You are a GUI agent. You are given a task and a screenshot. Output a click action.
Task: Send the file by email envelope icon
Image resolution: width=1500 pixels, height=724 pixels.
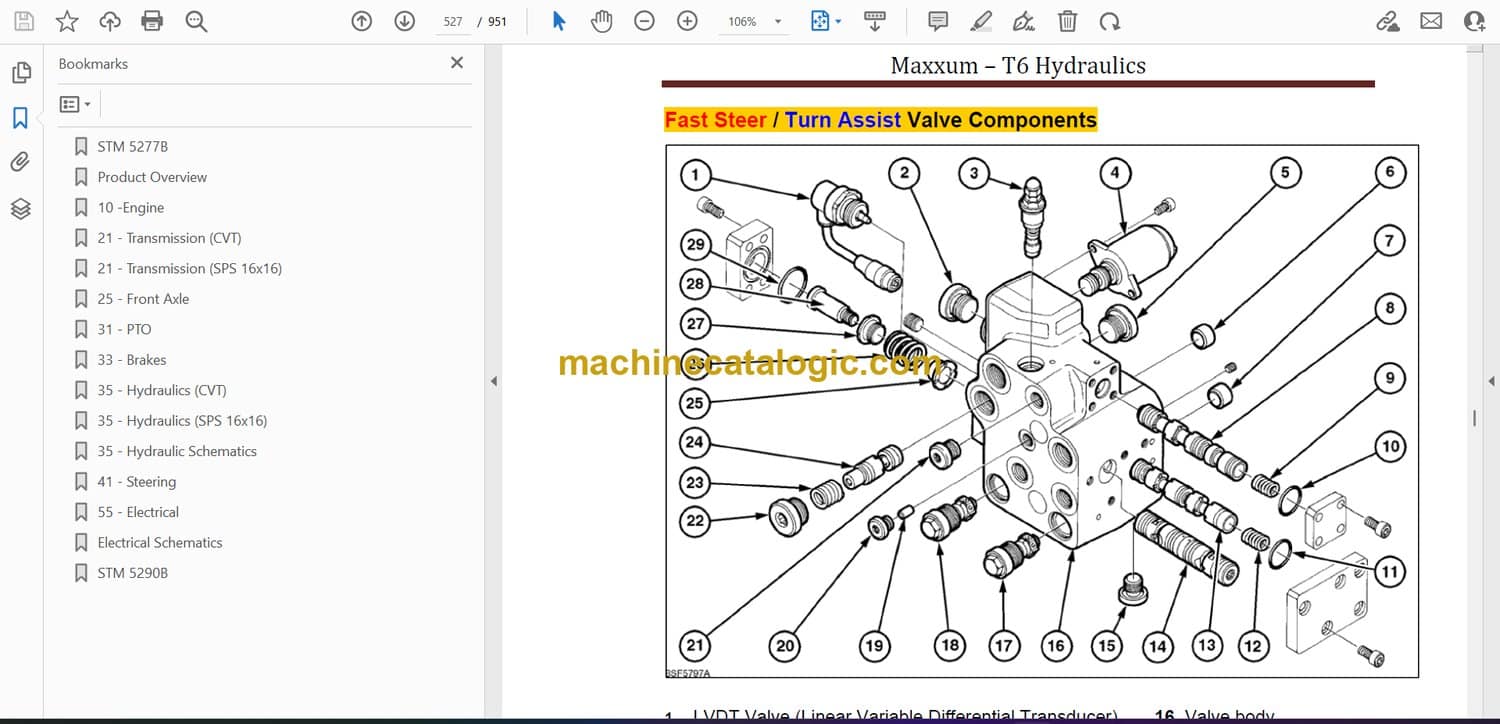[x=1431, y=21]
